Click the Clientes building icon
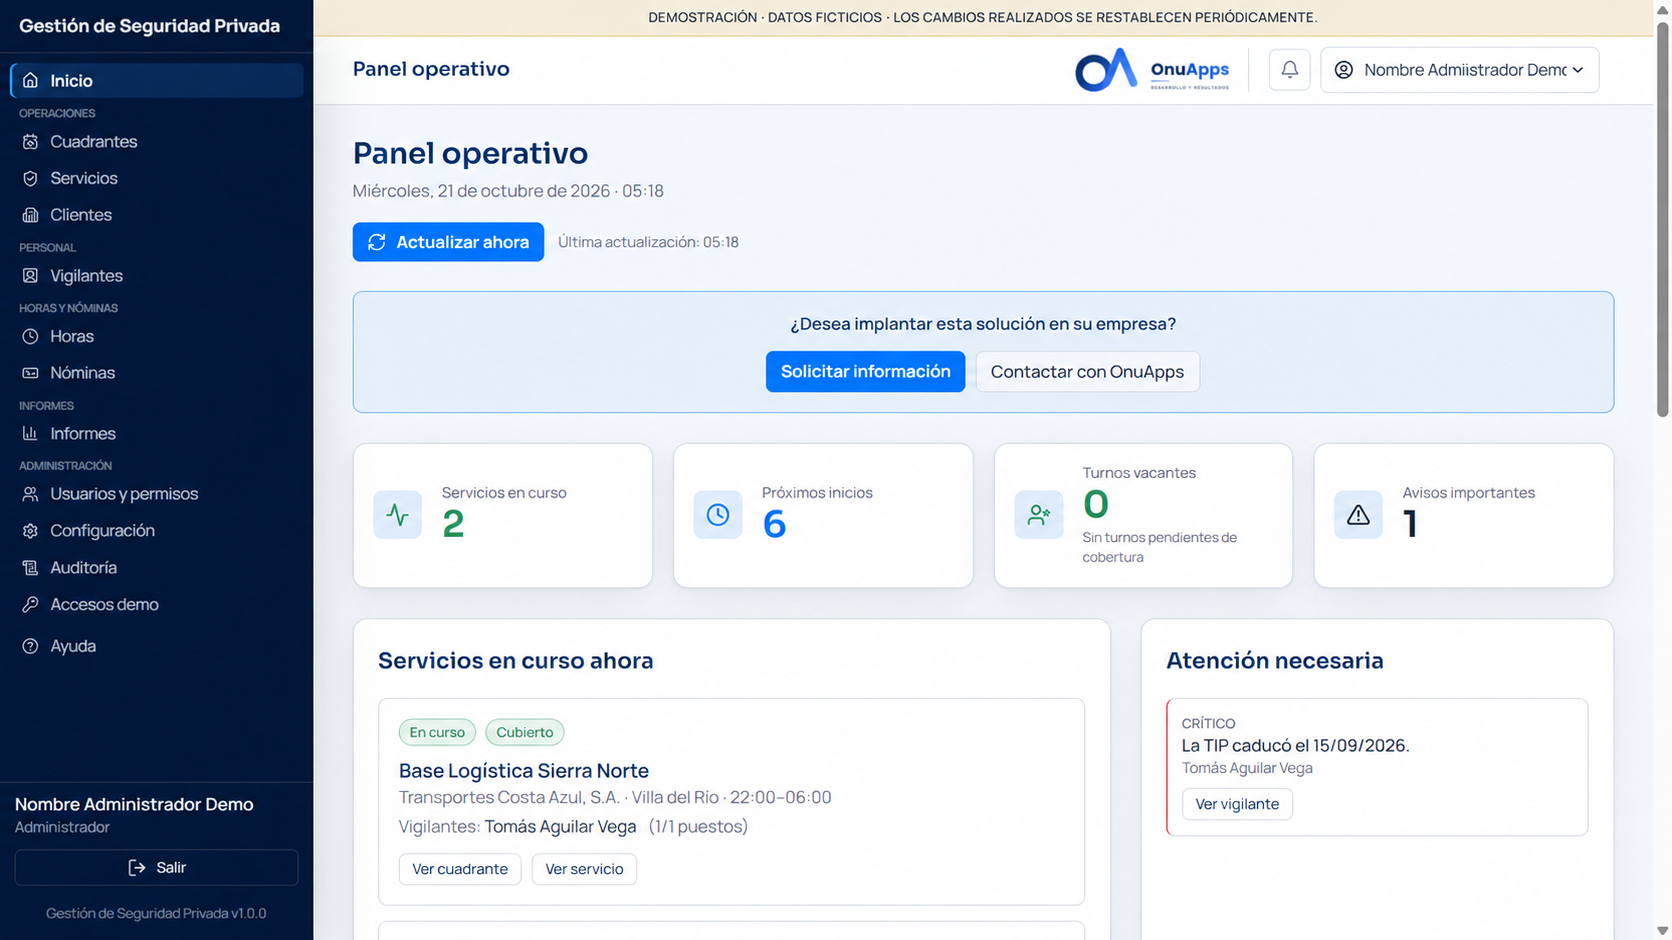1672x940 pixels. (31, 215)
